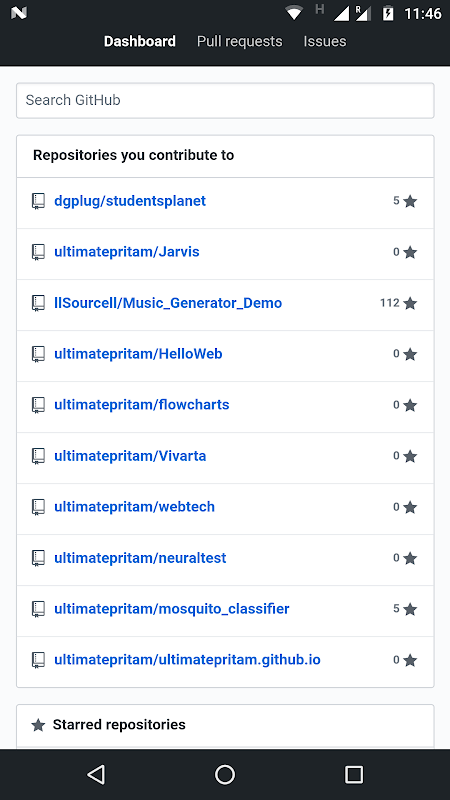Tap the Android back navigation button
Image resolution: width=450 pixels, height=800 pixels.
96,774
